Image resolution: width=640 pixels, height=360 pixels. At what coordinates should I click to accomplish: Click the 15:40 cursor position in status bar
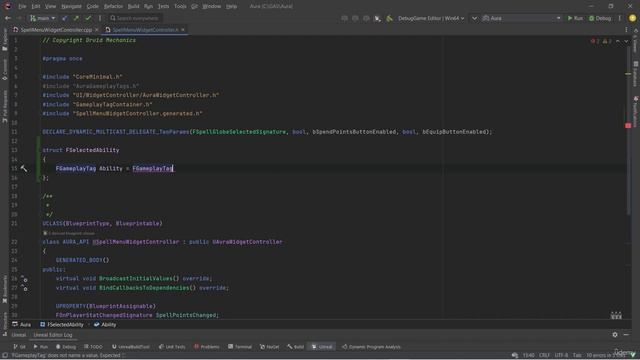click(x=529, y=355)
